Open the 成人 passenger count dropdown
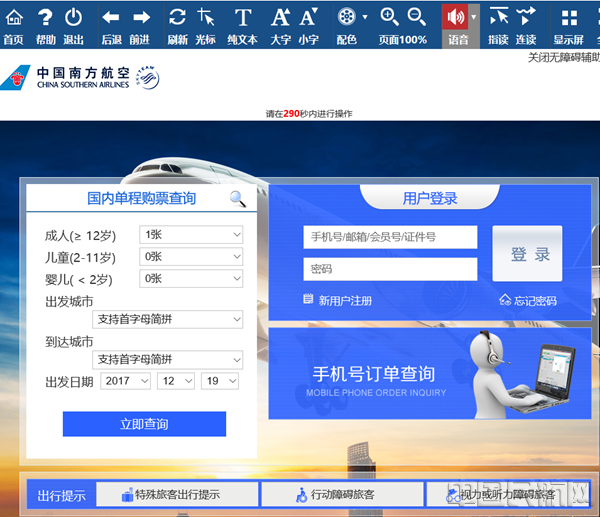This screenshot has height=517, width=600. point(191,235)
